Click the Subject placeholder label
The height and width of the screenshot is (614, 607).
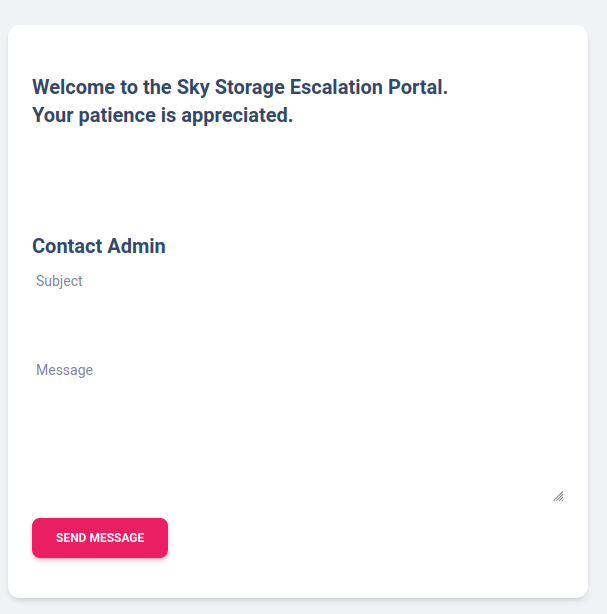[59, 281]
